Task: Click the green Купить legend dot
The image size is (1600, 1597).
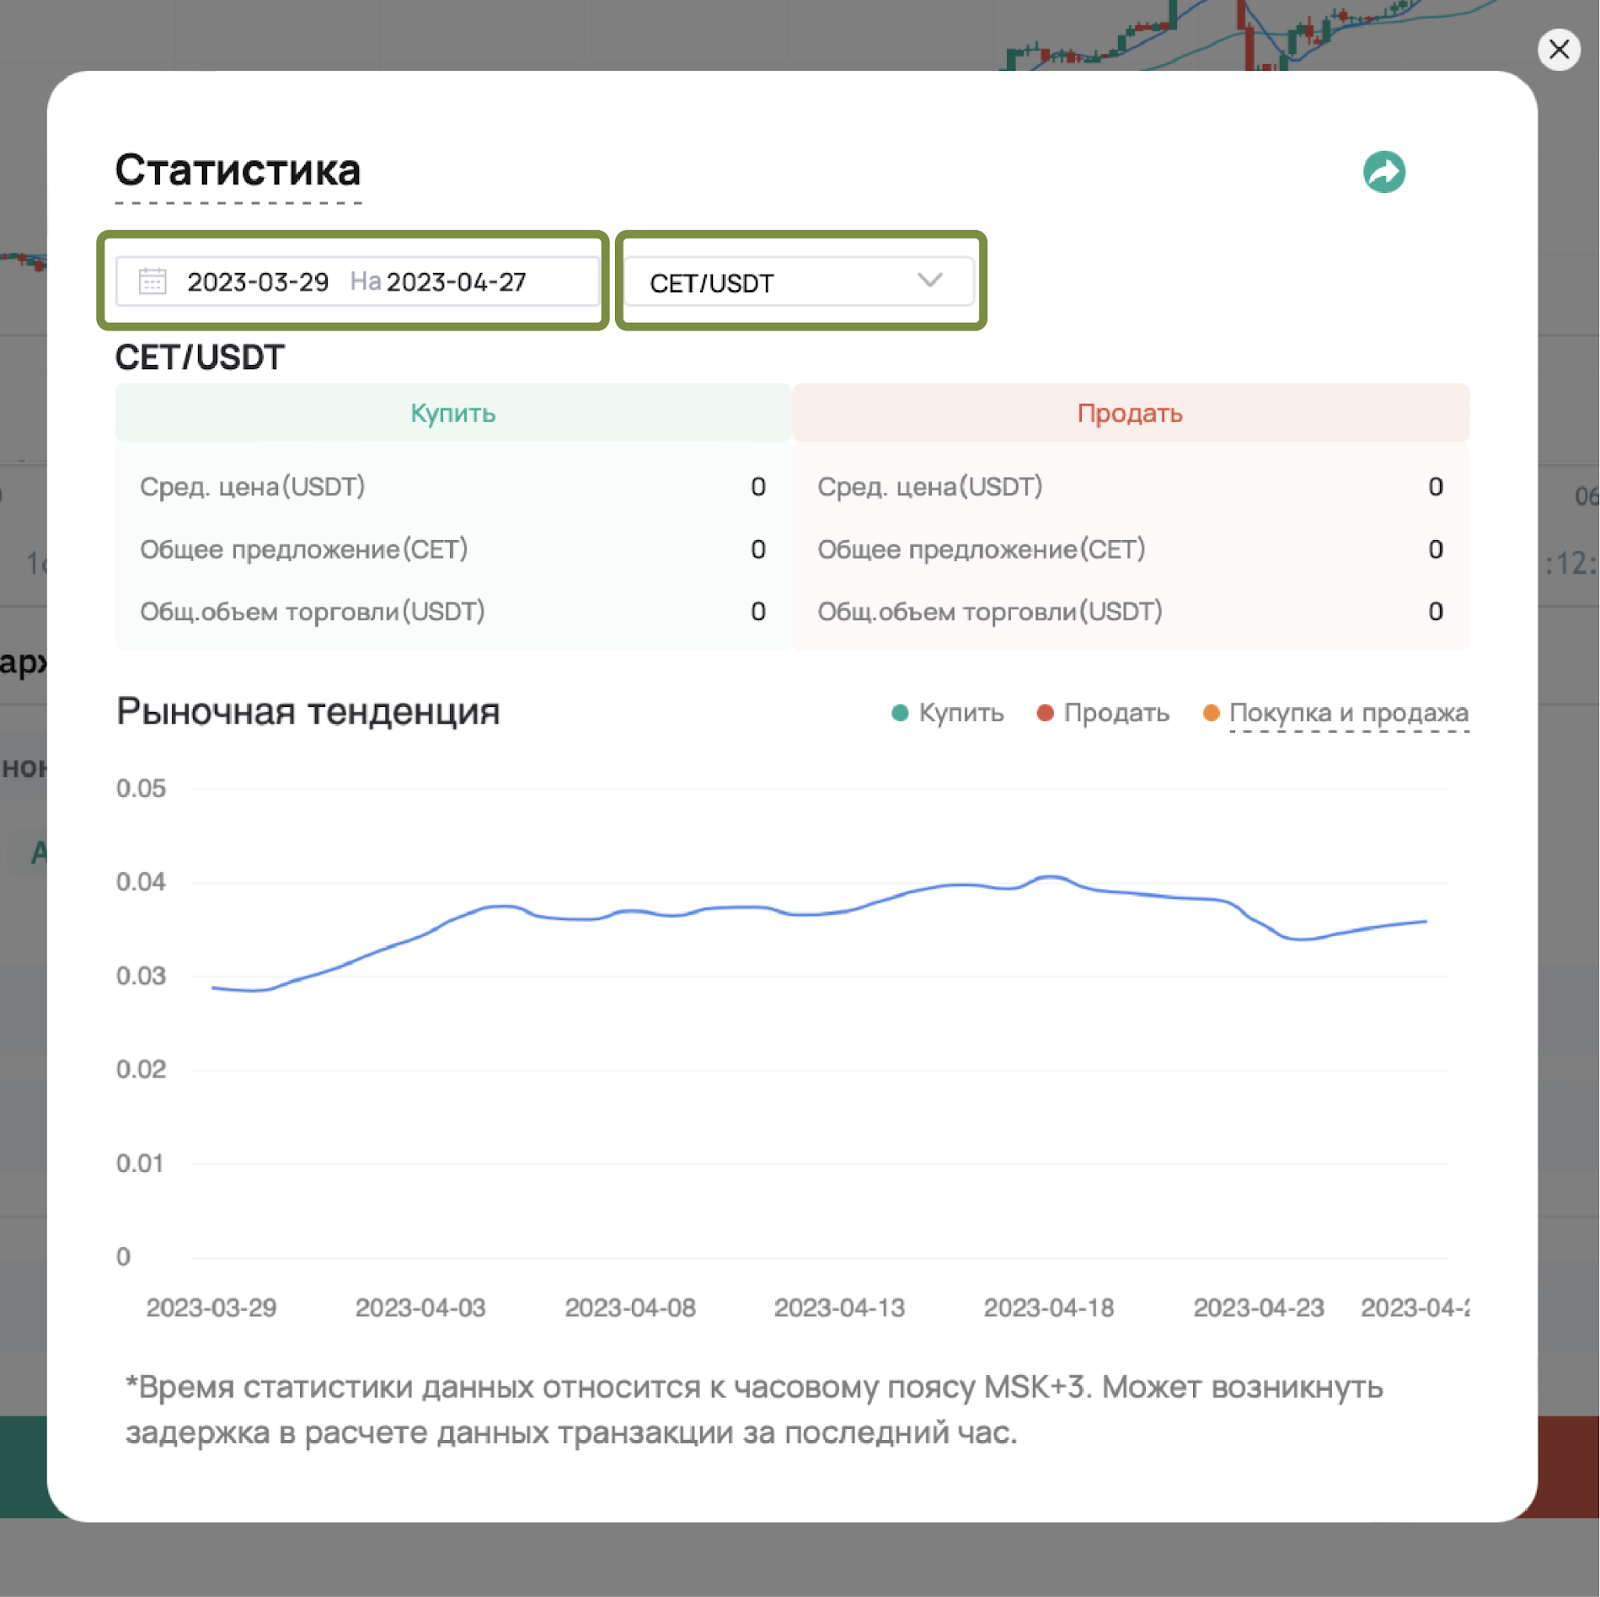Action: [x=900, y=713]
